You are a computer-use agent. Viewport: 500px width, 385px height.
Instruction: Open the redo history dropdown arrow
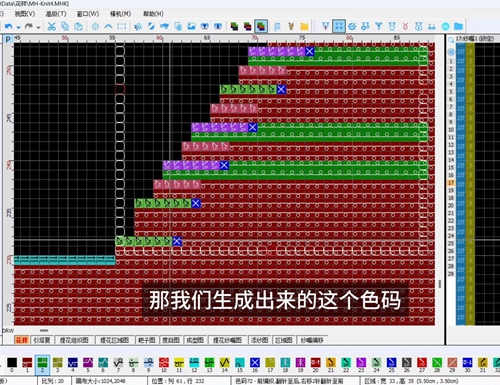click(38, 27)
